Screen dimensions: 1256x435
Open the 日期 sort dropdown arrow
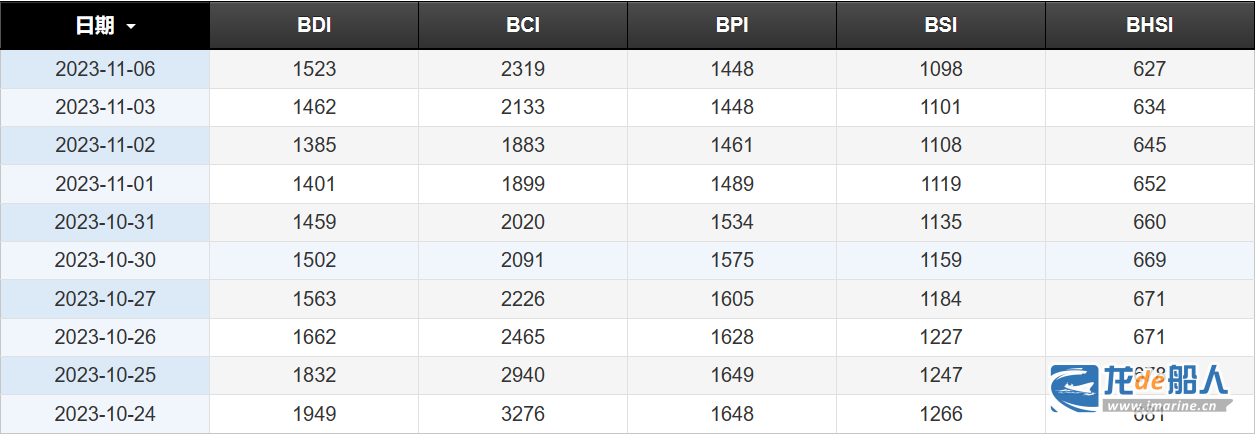[x=131, y=27]
